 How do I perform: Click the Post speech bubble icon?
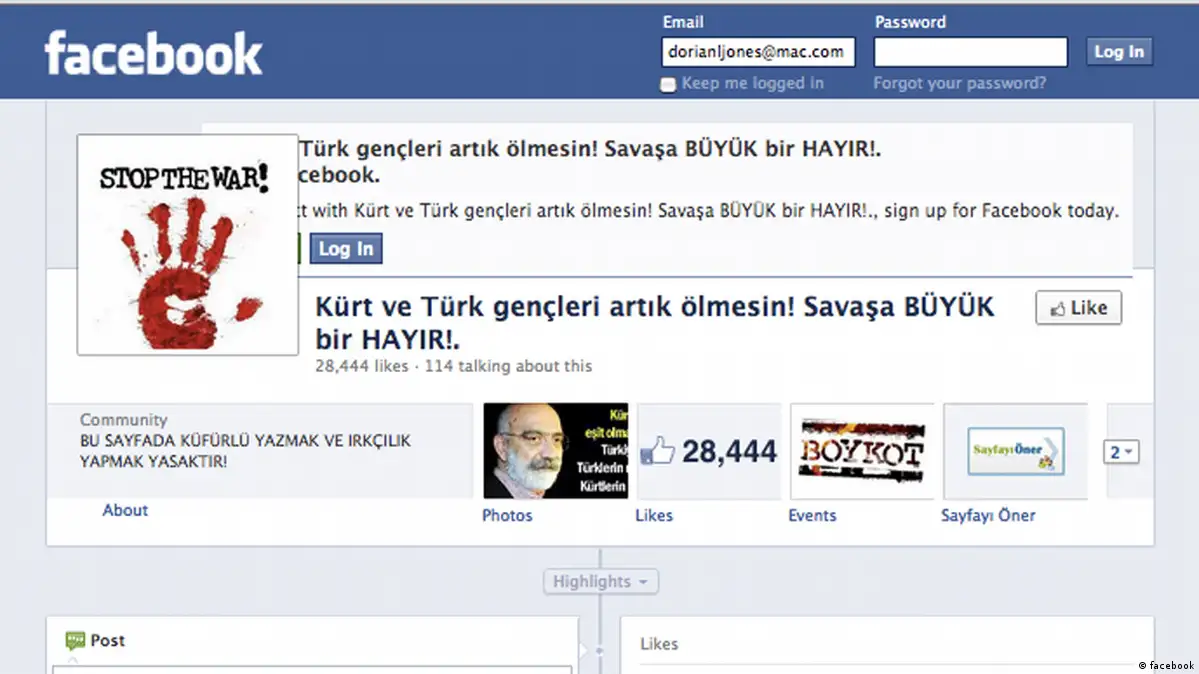pos(75,641)
